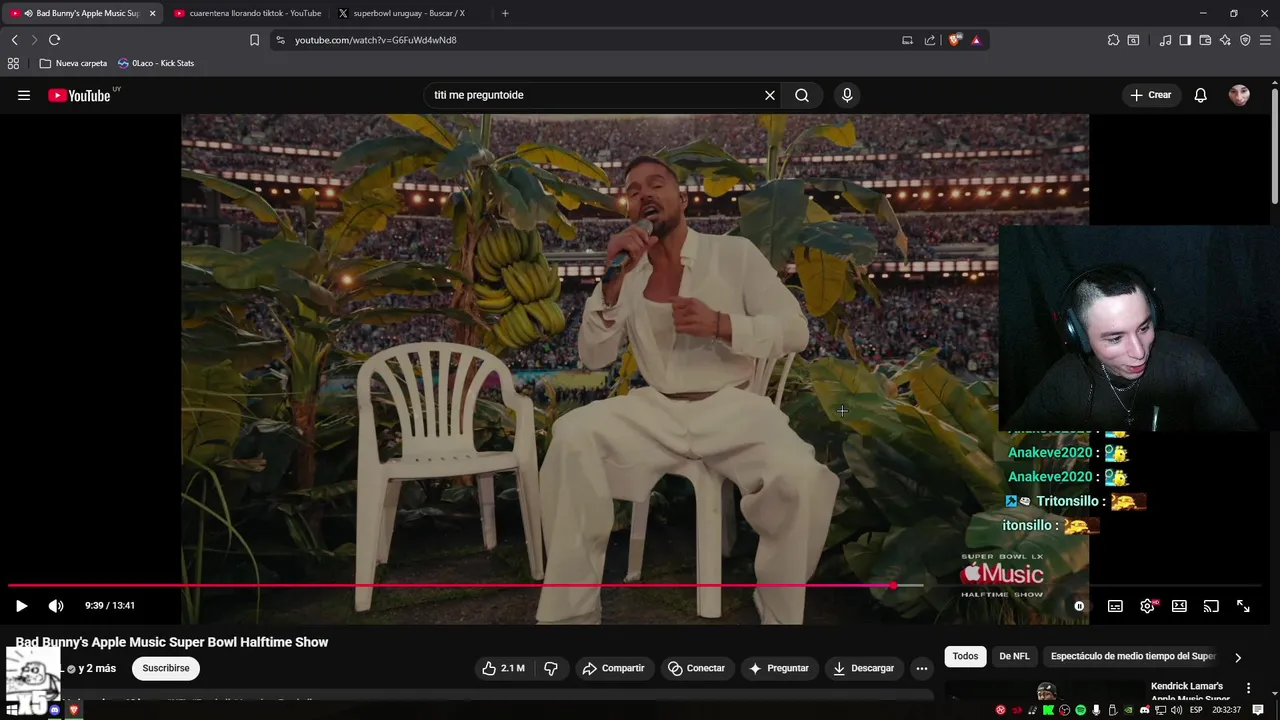Bookmark this page icon
This screenshot has width=1280, height=720.
tap(254, 40)
